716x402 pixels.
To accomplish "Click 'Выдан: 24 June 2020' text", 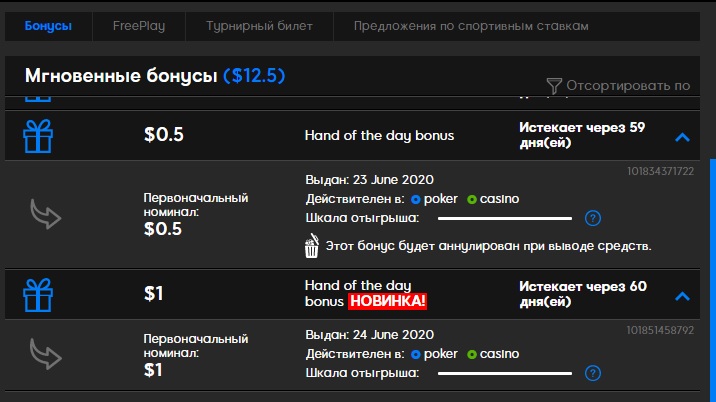I will pyautogui.click(x=369, y=334).
